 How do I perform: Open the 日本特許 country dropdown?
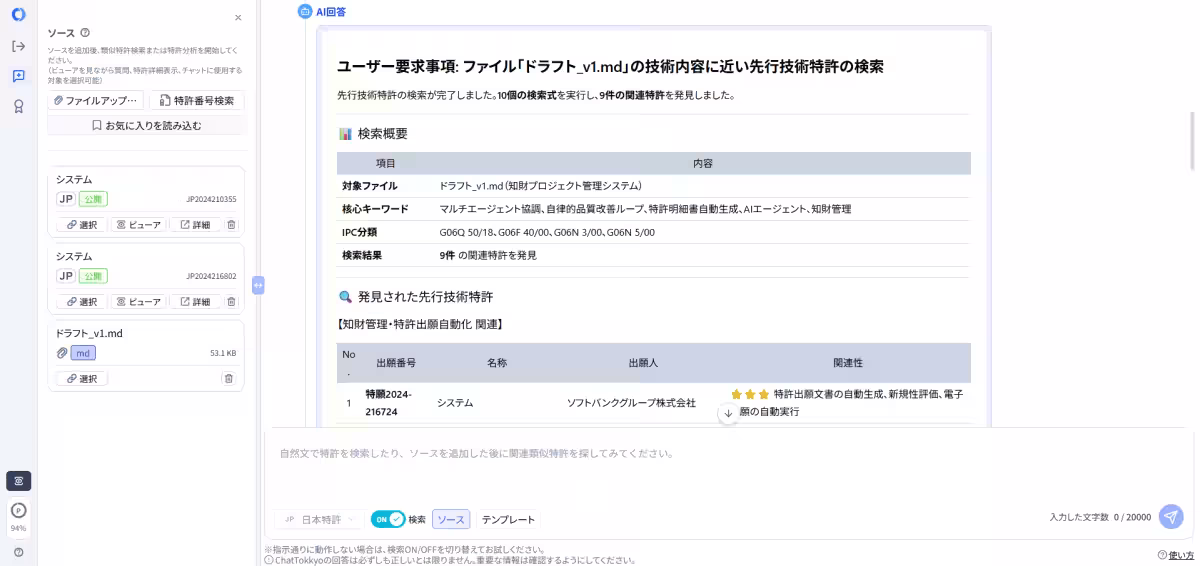(x=319, y=519)
